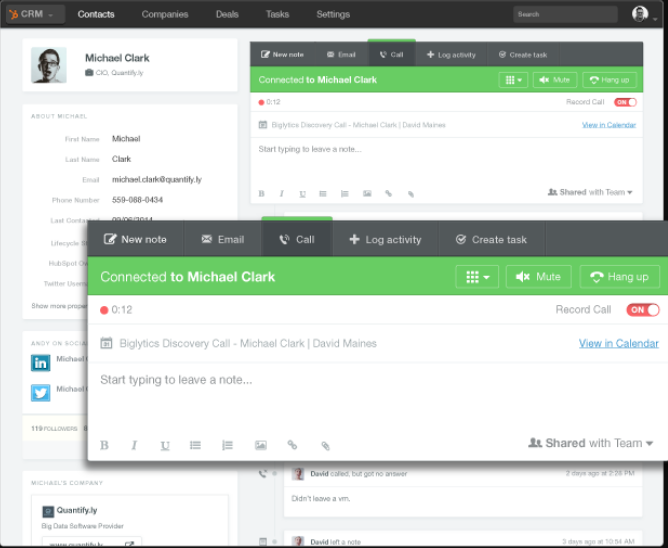Attach file in enlarged note editor
Image resolution: width=668 pixels, height=548 pixels.
[325, 446]
